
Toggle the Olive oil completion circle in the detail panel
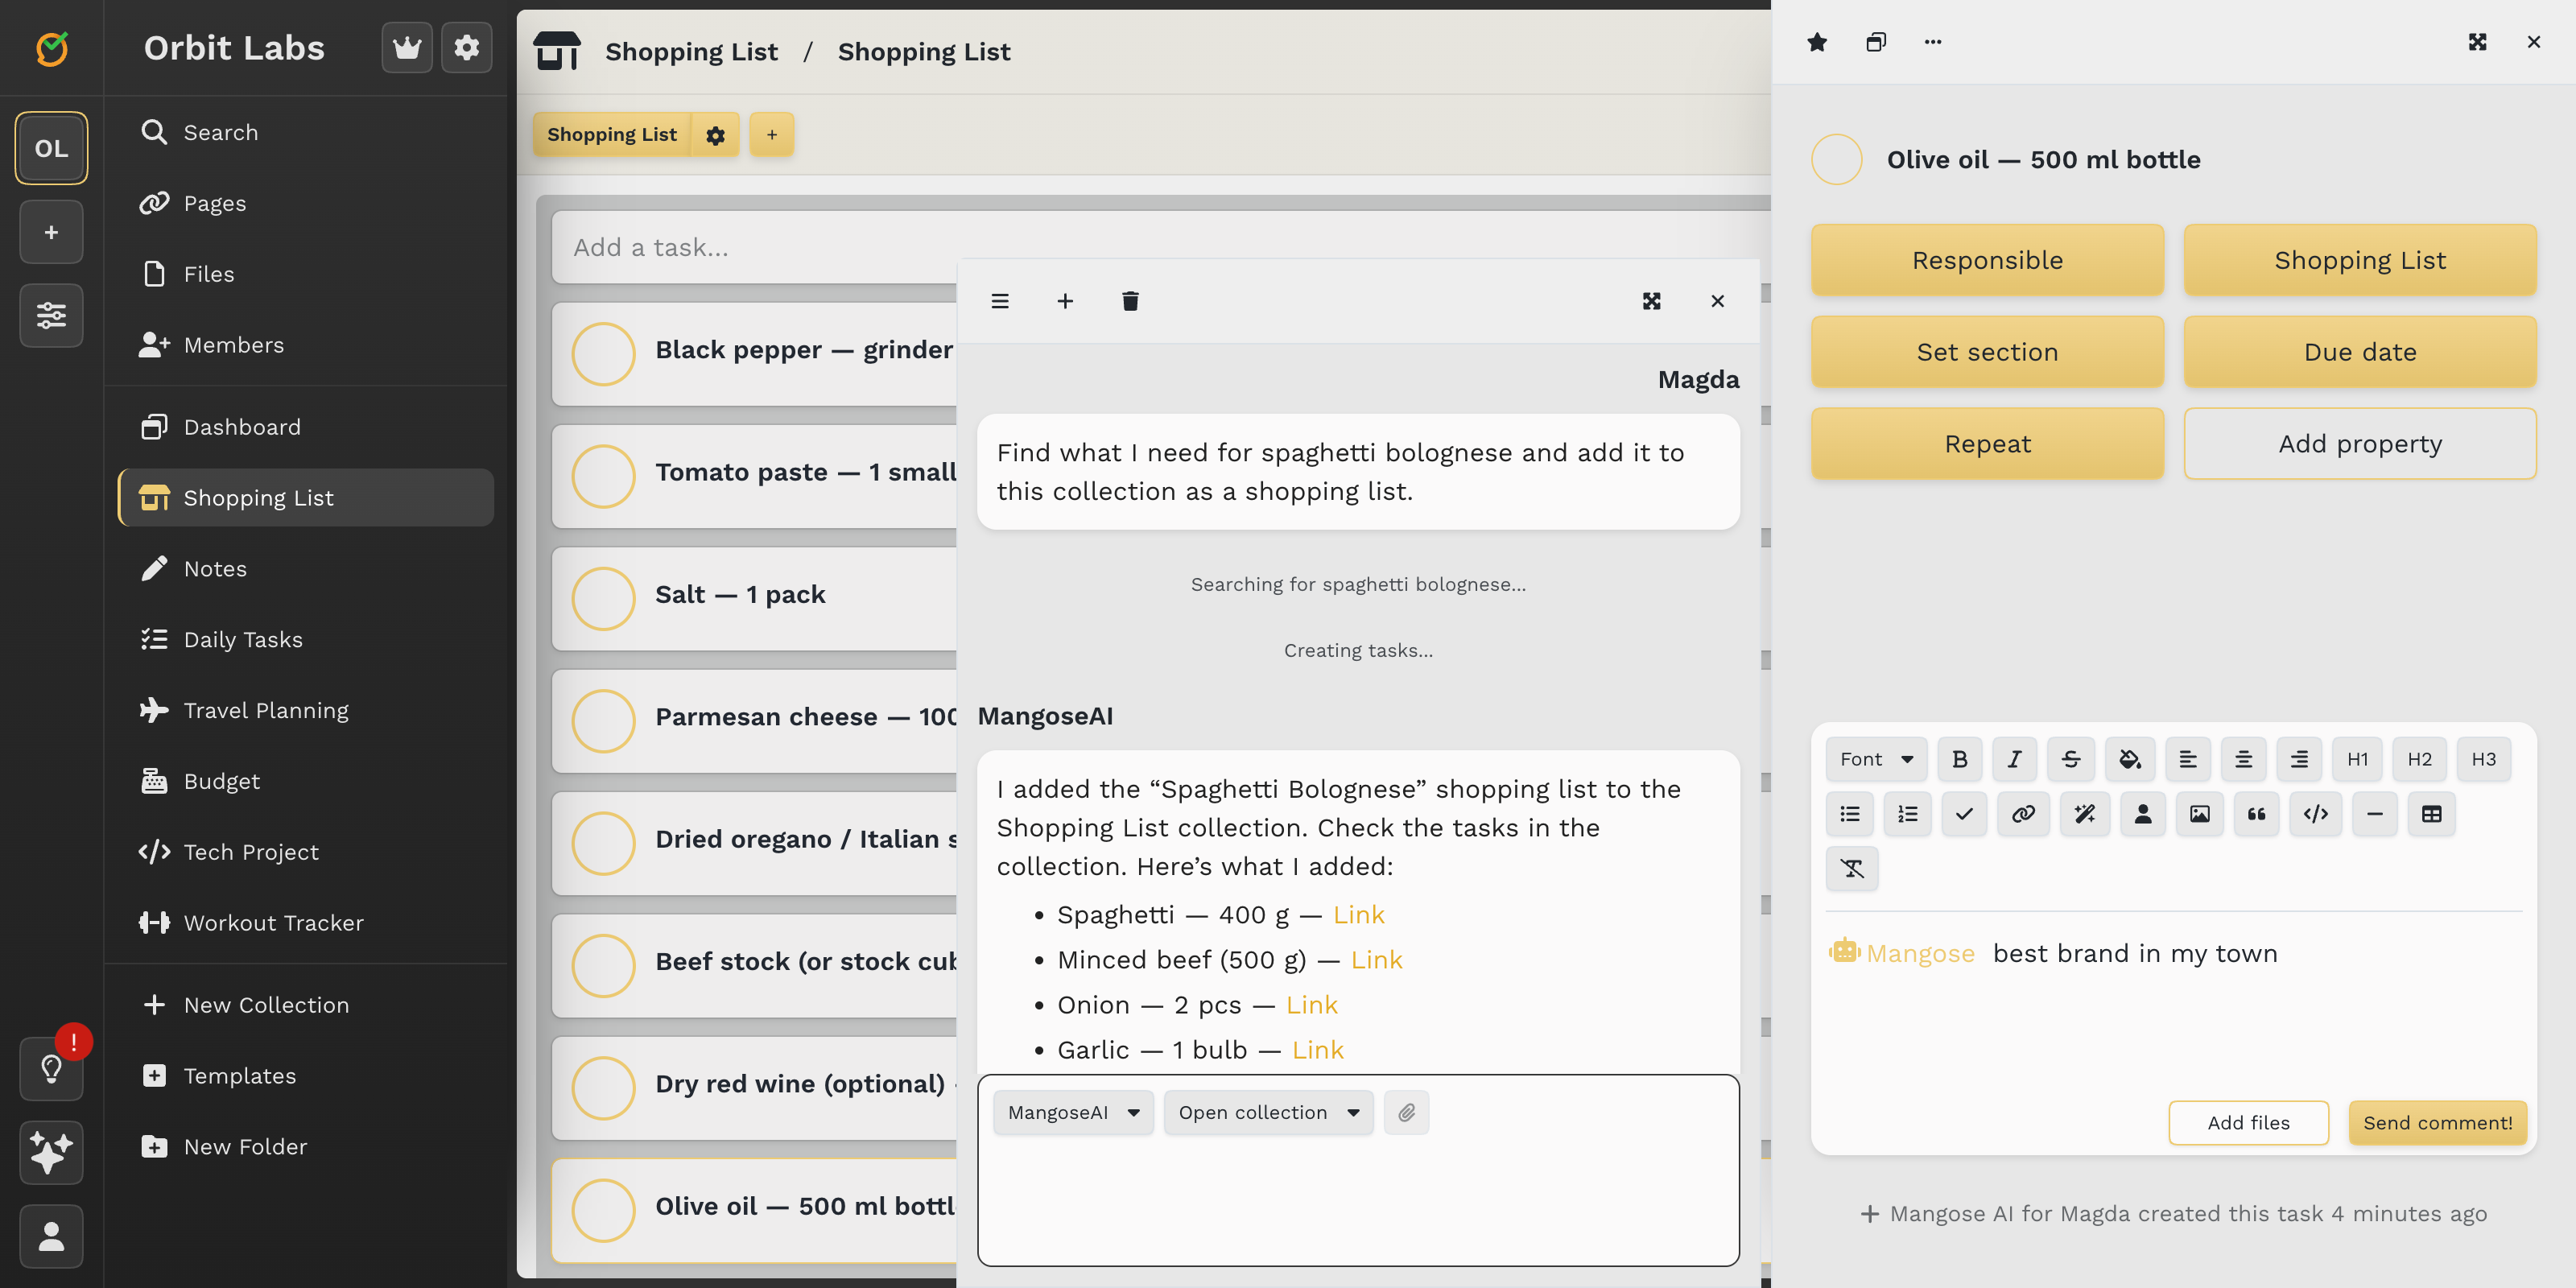tap(1836, 159)
